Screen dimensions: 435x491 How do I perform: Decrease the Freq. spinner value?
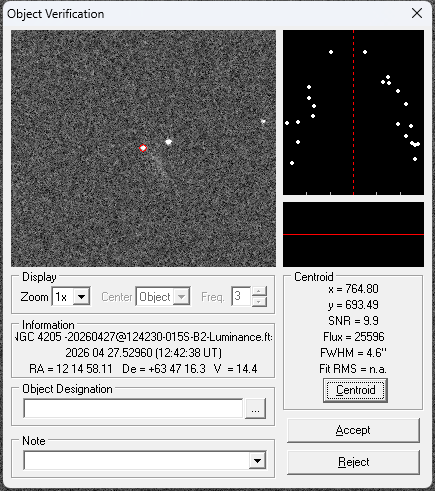pos(259,301)
